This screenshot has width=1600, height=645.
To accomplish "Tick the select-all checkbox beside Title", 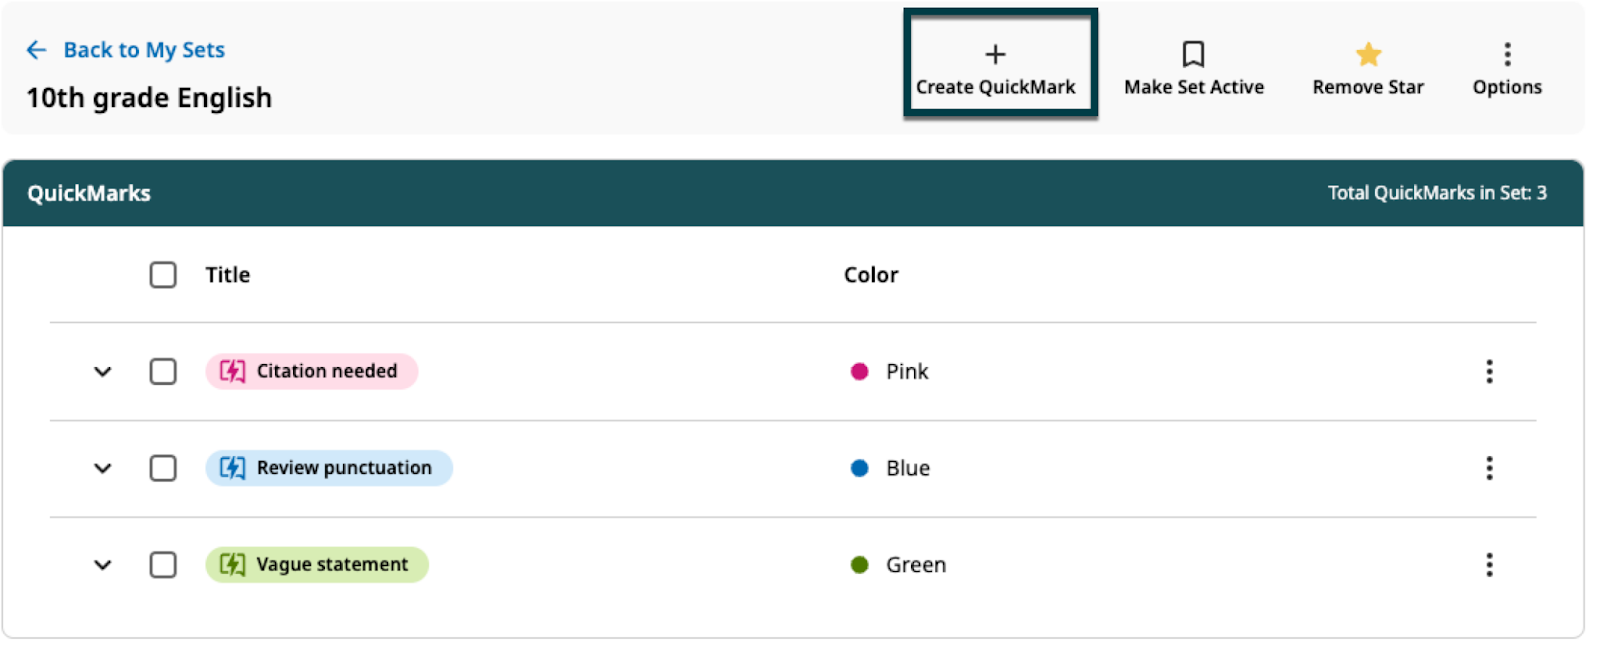I will pyautogui.click(x=163, y=275).
